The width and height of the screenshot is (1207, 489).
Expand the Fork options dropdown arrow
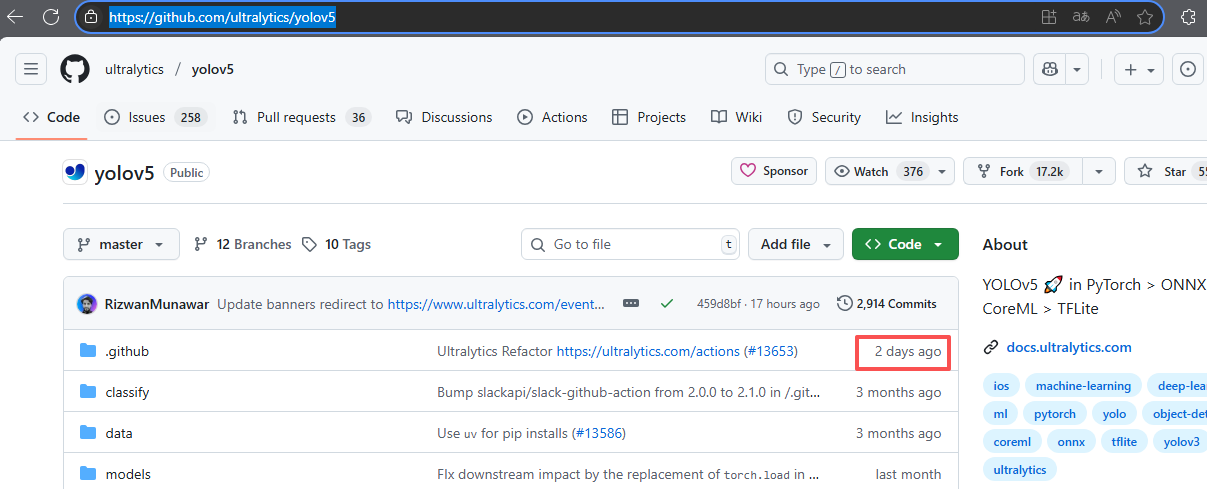[1100, 171]
